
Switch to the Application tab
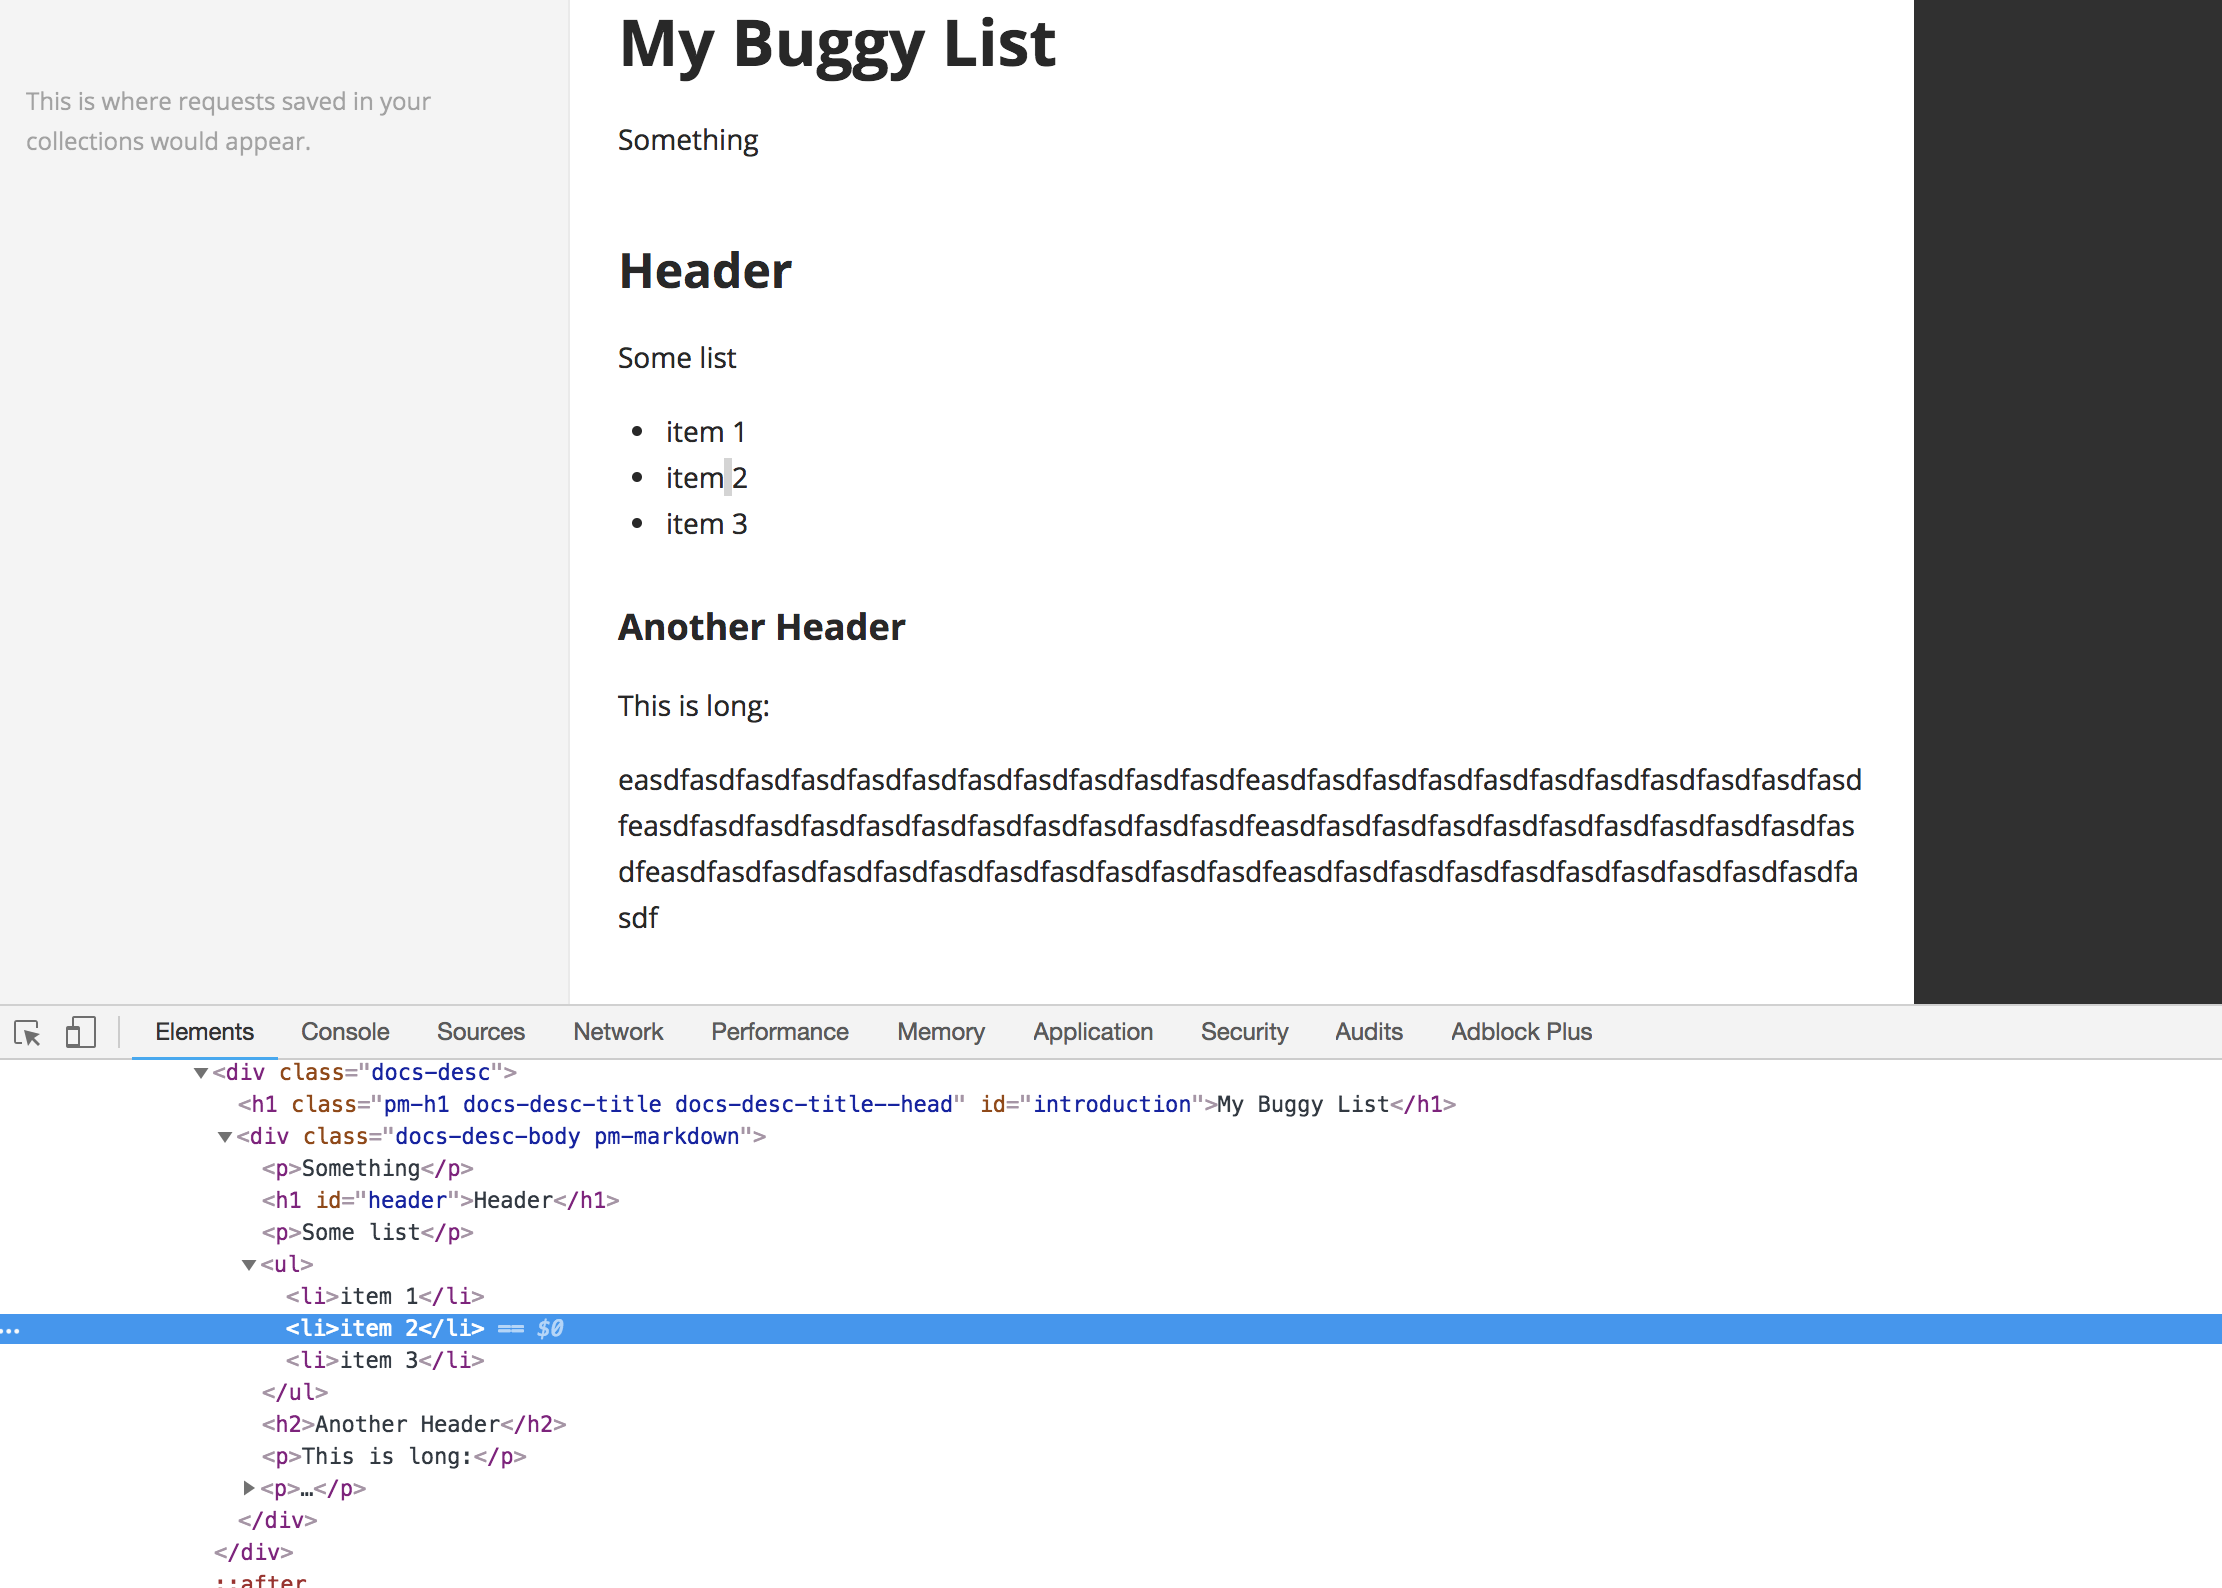click(x=1093, y=1032)
